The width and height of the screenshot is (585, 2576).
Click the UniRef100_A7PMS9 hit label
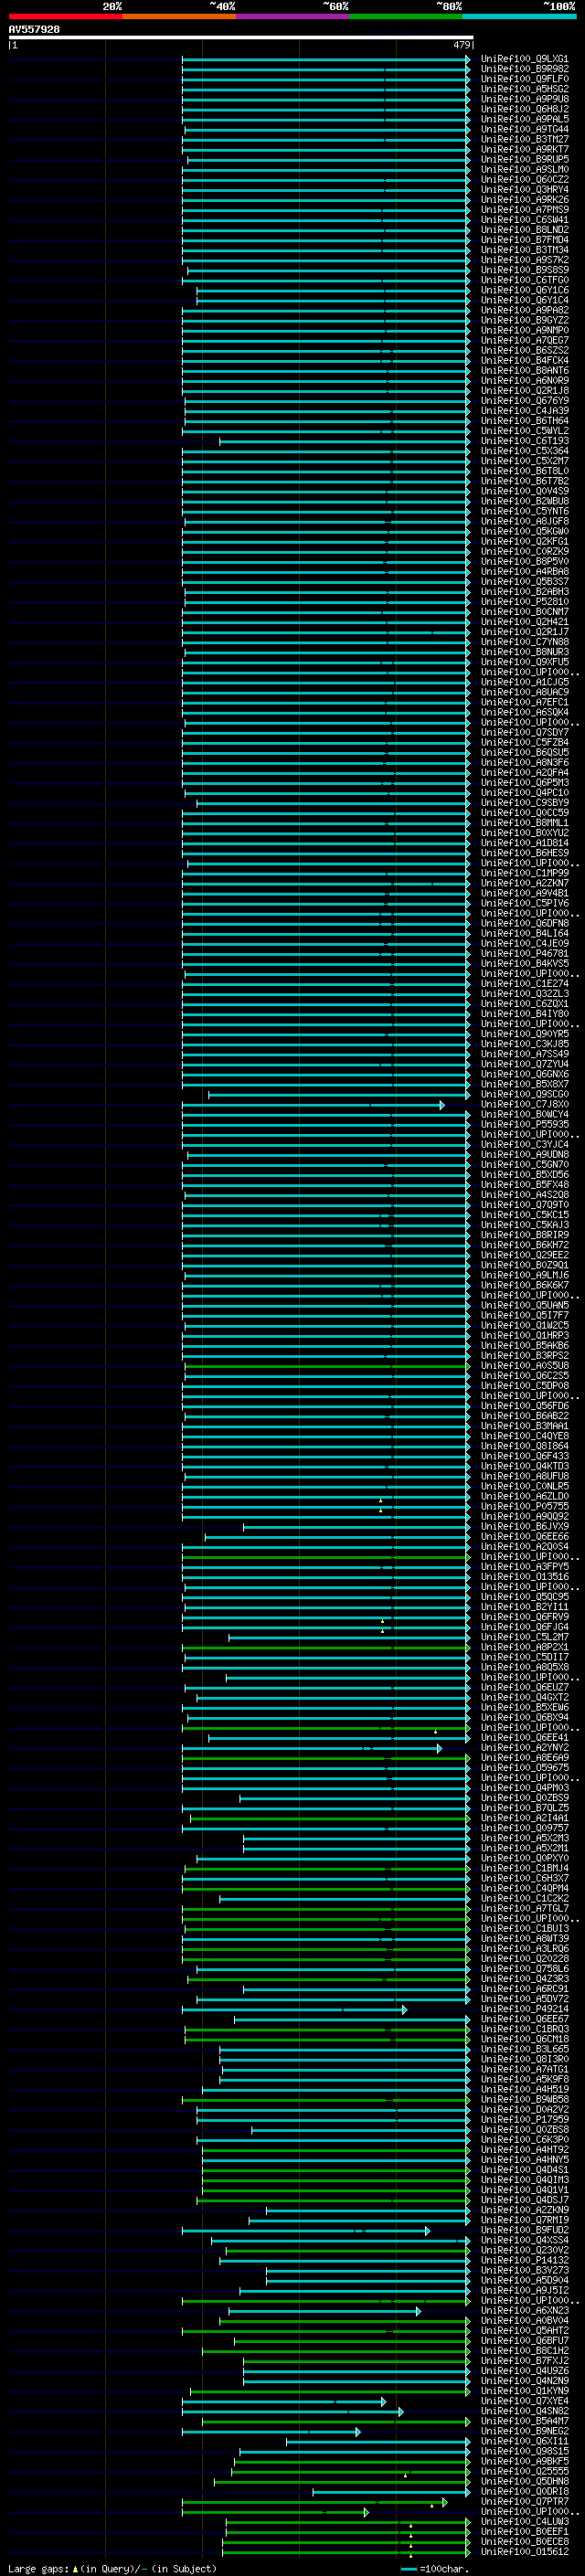click(525, 209)
